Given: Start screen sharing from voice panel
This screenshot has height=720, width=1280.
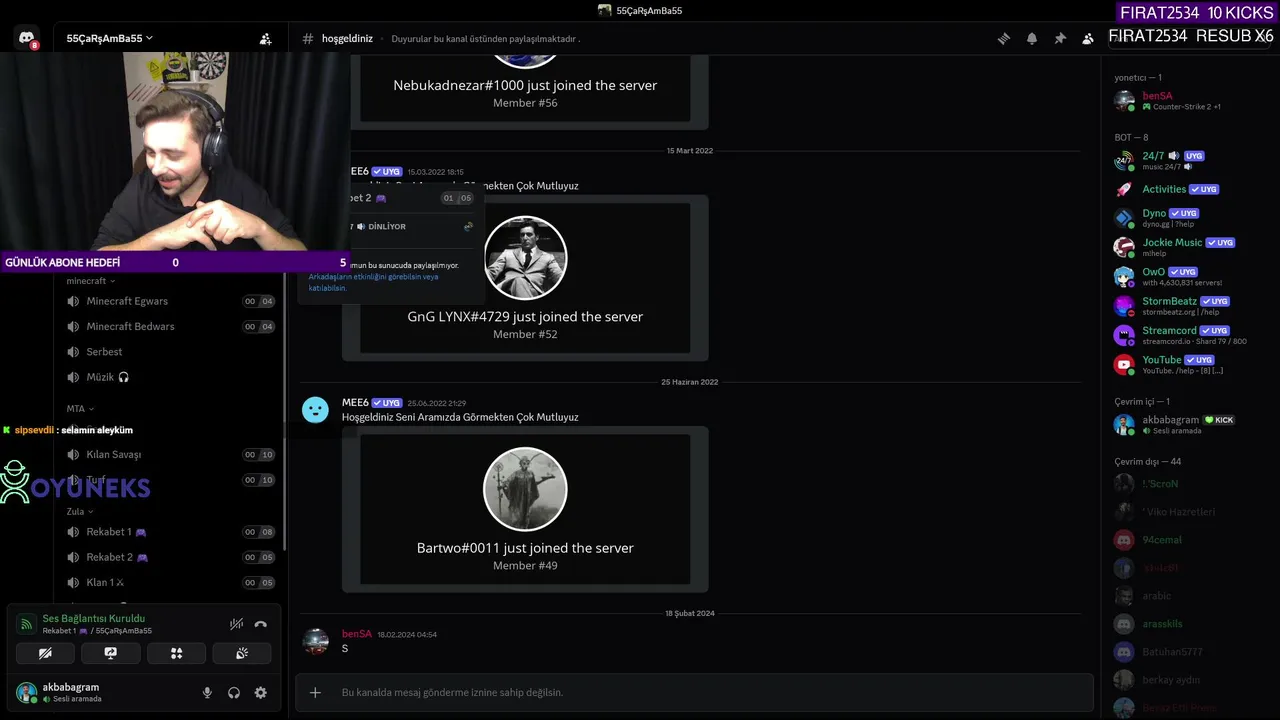Looking at the screenshot, I should 111,653.
